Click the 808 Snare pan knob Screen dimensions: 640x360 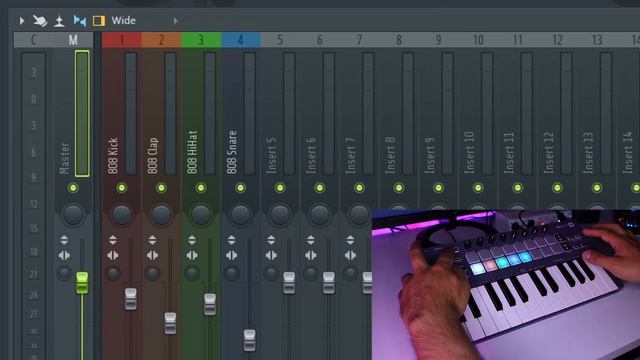coord(240,214)
